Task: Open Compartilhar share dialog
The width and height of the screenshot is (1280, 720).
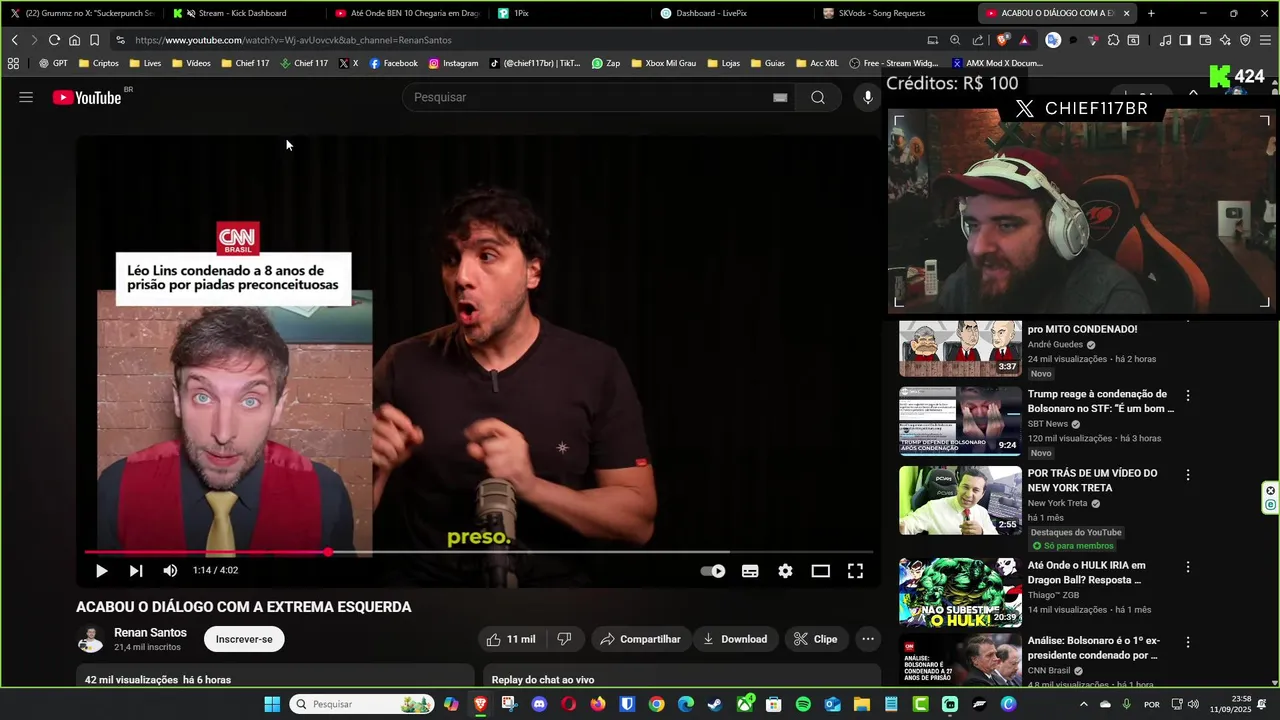Action: (640, 639)
